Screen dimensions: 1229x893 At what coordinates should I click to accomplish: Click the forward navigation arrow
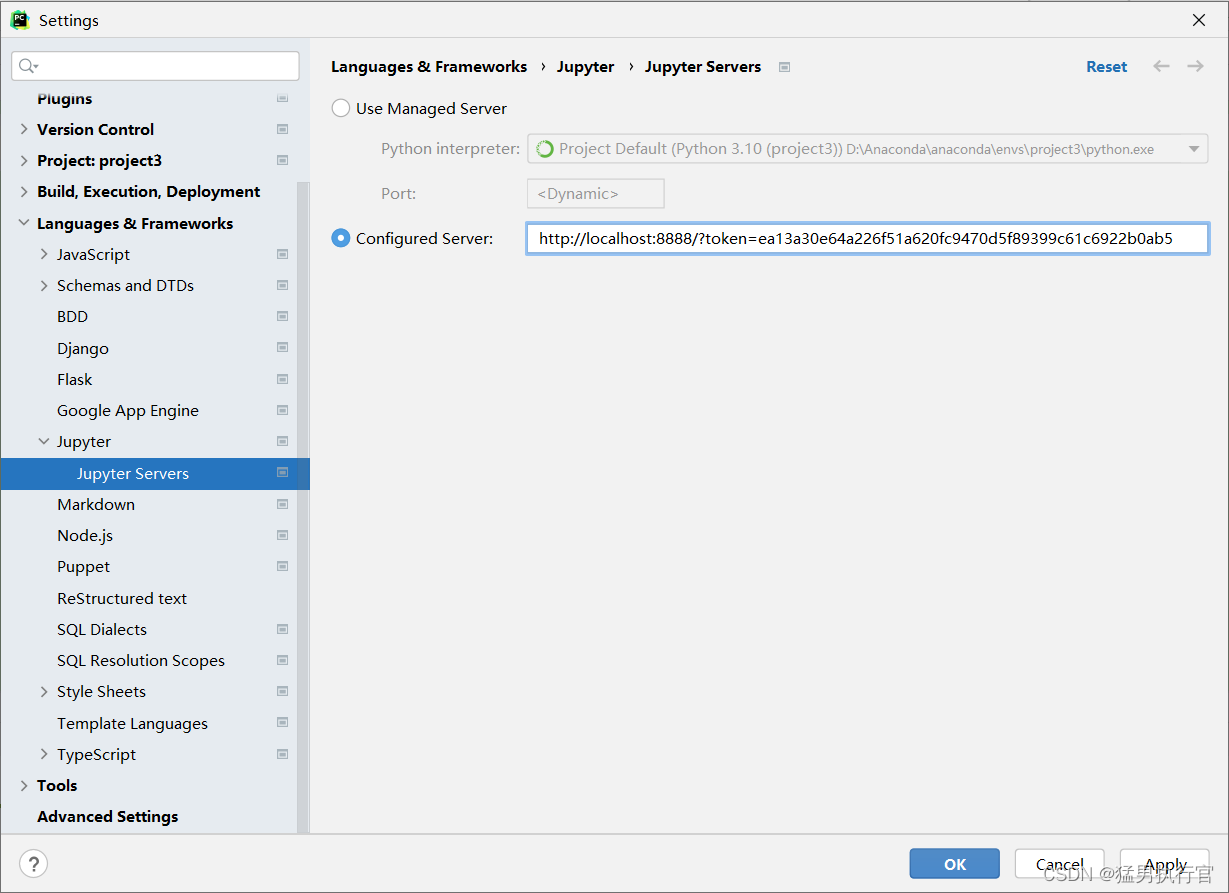point(1195,66)
